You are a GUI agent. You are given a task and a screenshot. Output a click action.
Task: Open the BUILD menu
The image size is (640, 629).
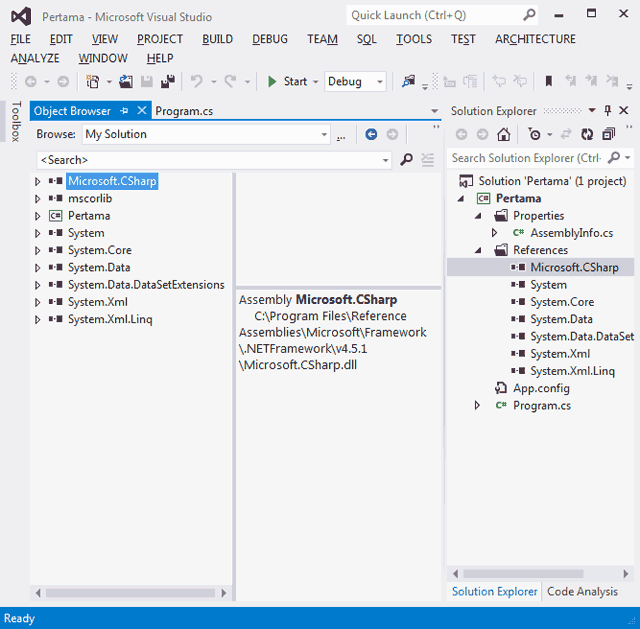tap(217, 39)
